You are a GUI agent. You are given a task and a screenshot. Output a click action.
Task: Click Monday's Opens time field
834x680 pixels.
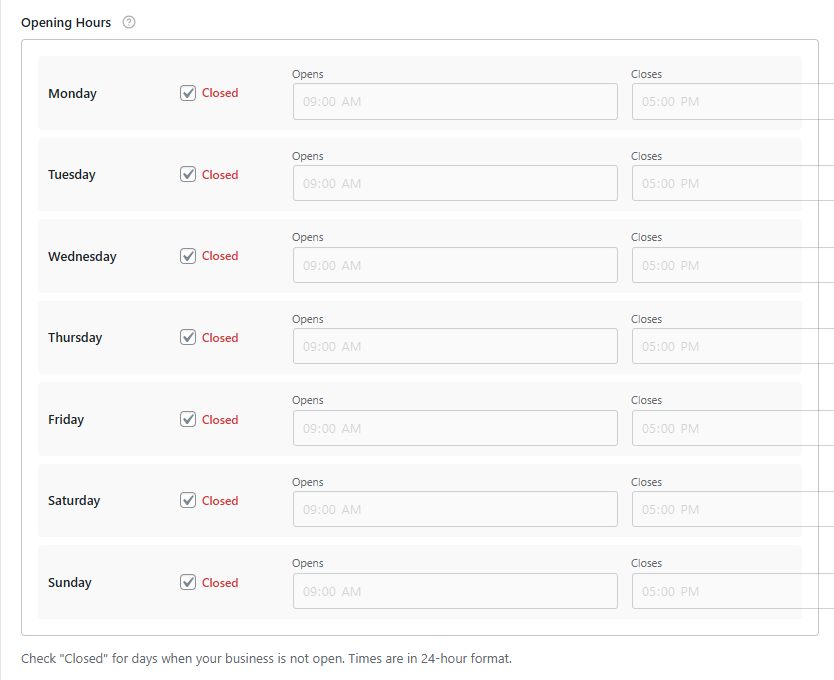(455, 102)
